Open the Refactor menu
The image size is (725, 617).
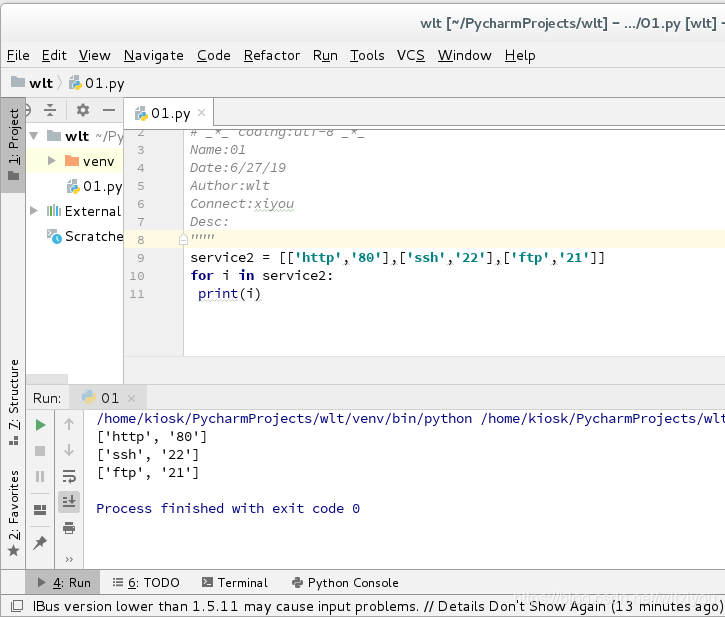click(x=272, y=56)
